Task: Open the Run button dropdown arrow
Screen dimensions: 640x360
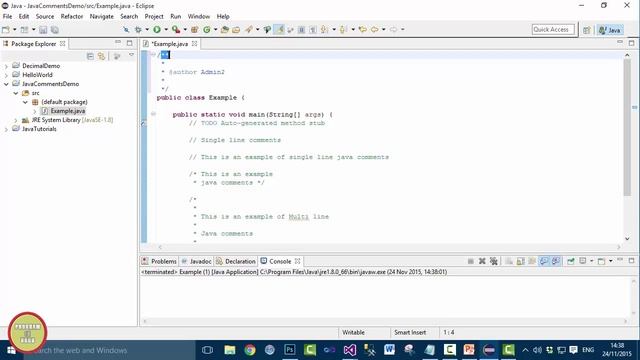Action: tap(166, 30)
